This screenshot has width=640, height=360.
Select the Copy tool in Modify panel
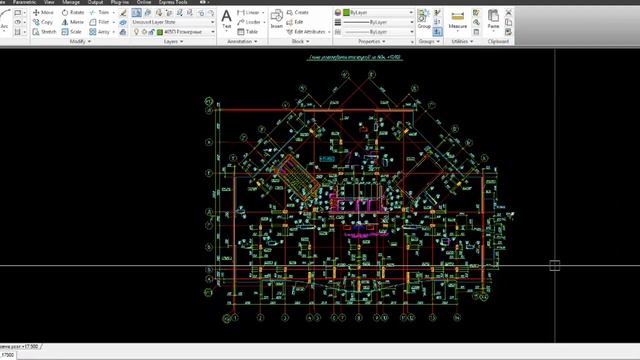click(43, 22)
